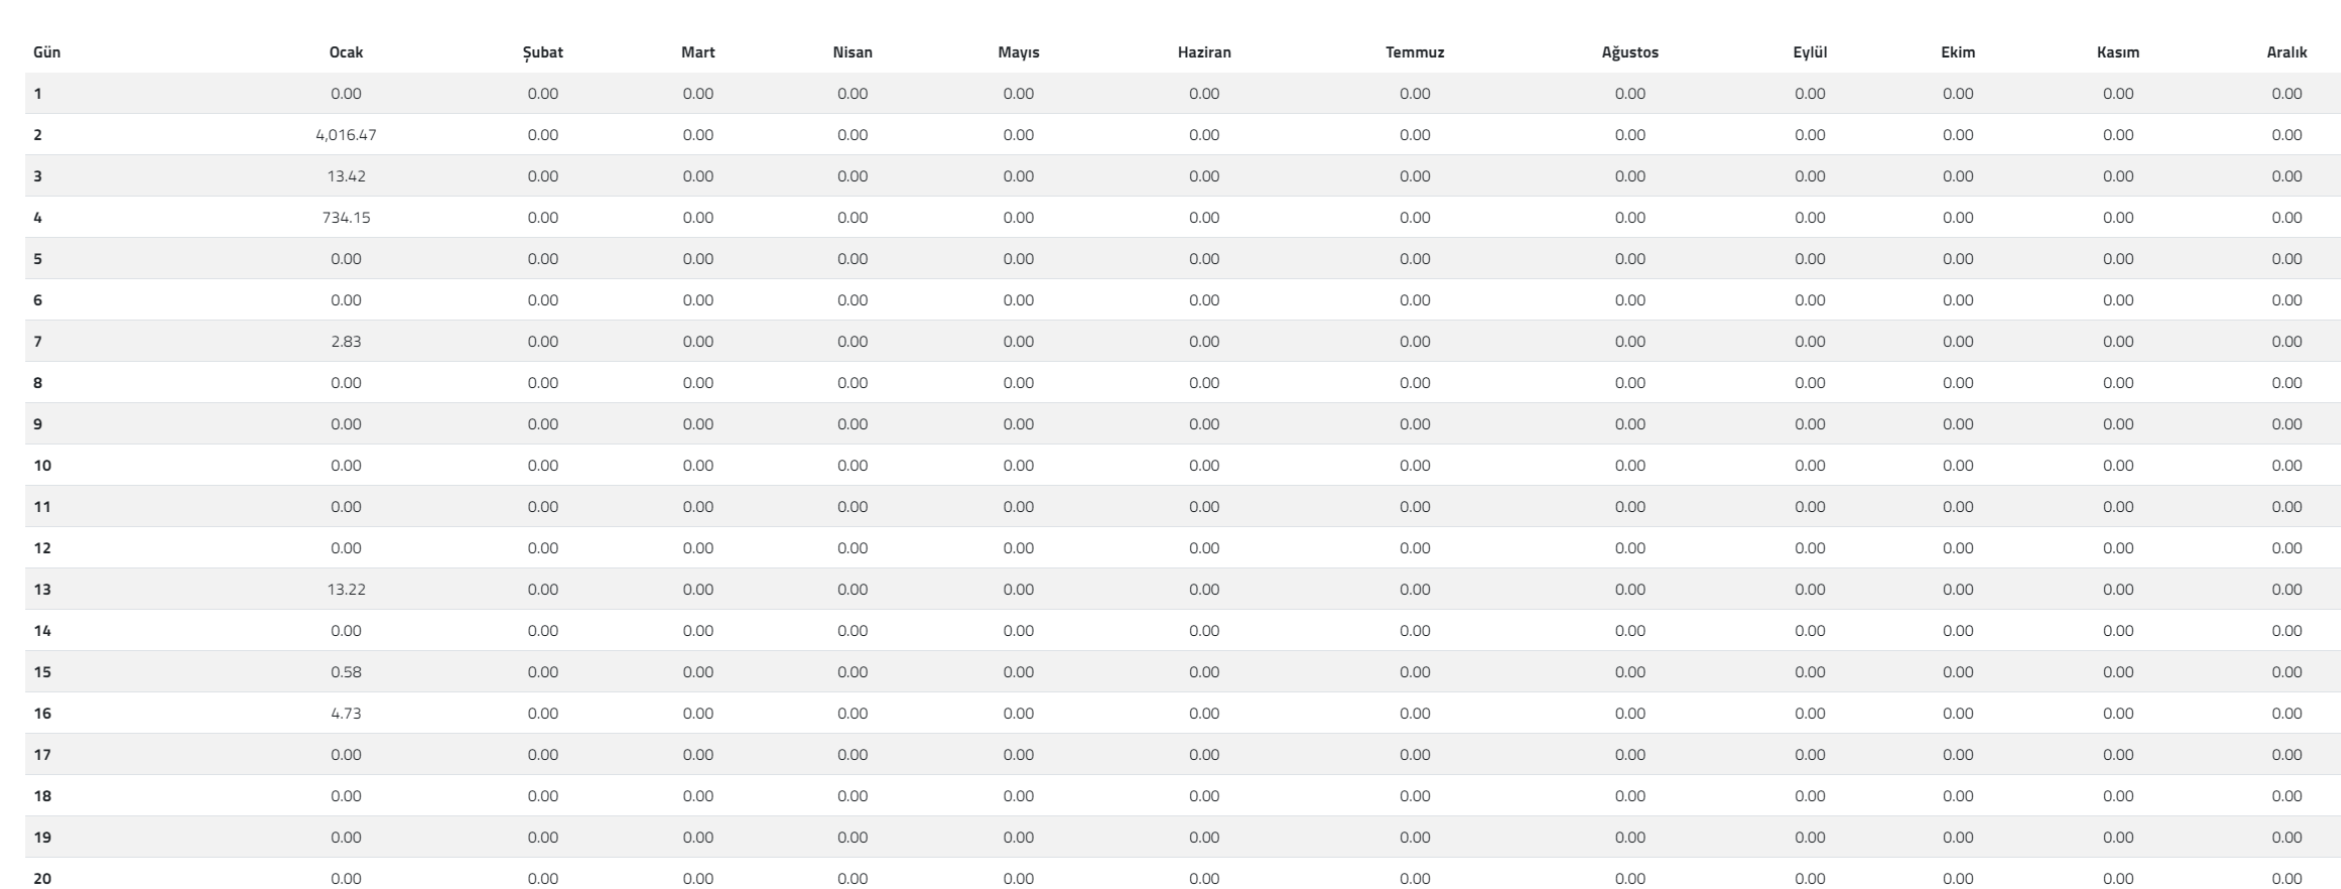Click the 13.22 value on day 13
This screenshot has width=2341, height=889.
[x=346, y=589]
